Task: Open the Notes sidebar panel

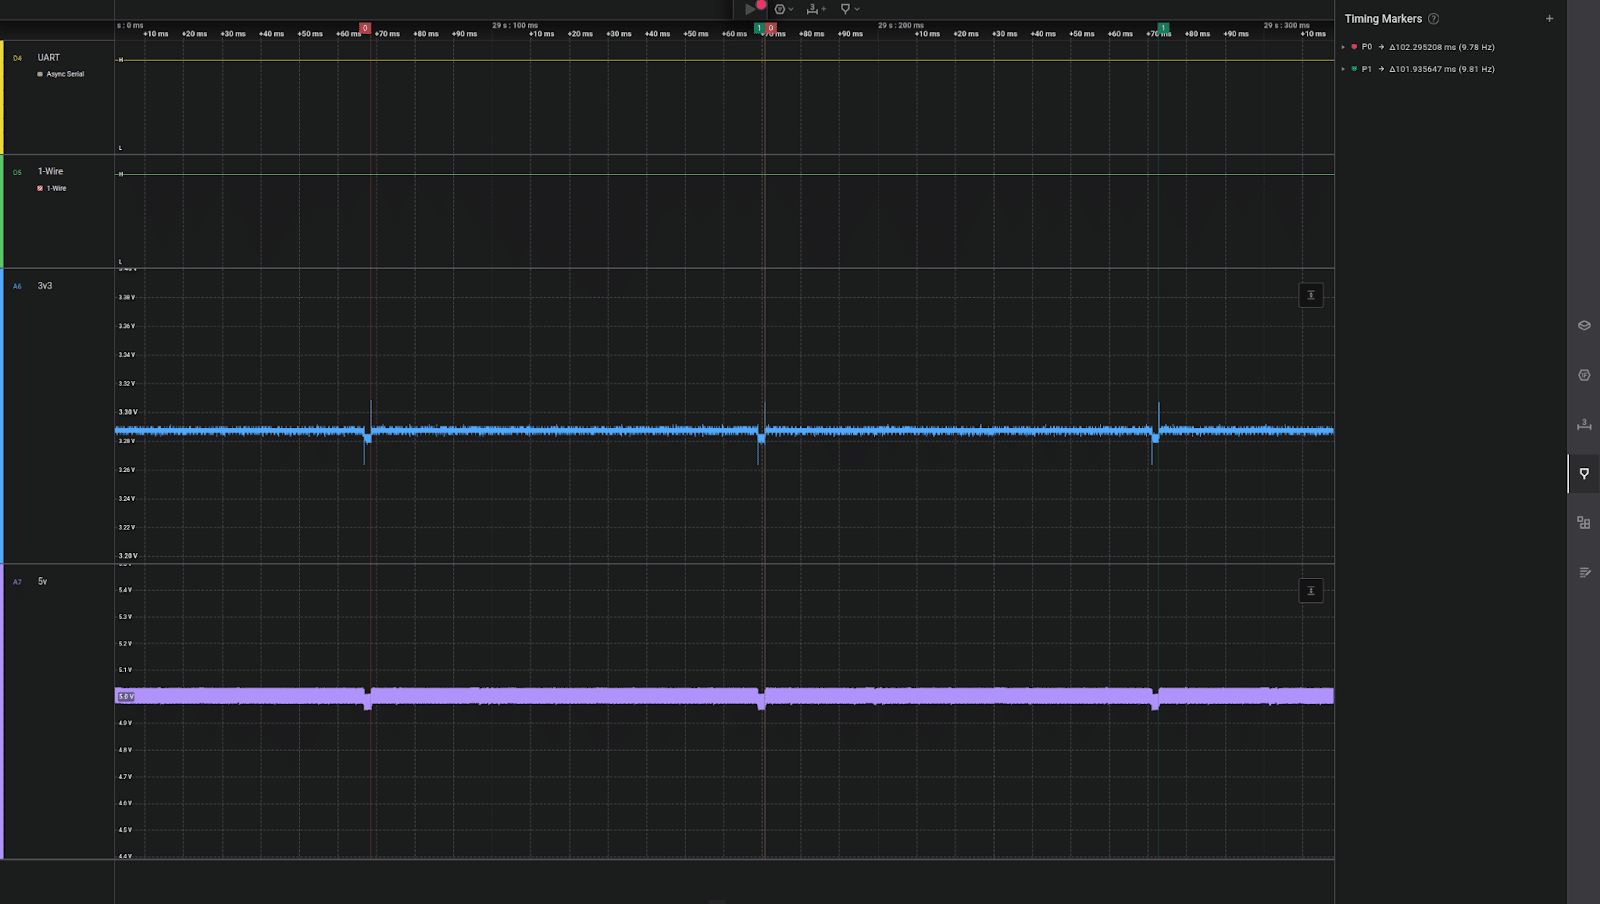Action: pos(1584,572)
